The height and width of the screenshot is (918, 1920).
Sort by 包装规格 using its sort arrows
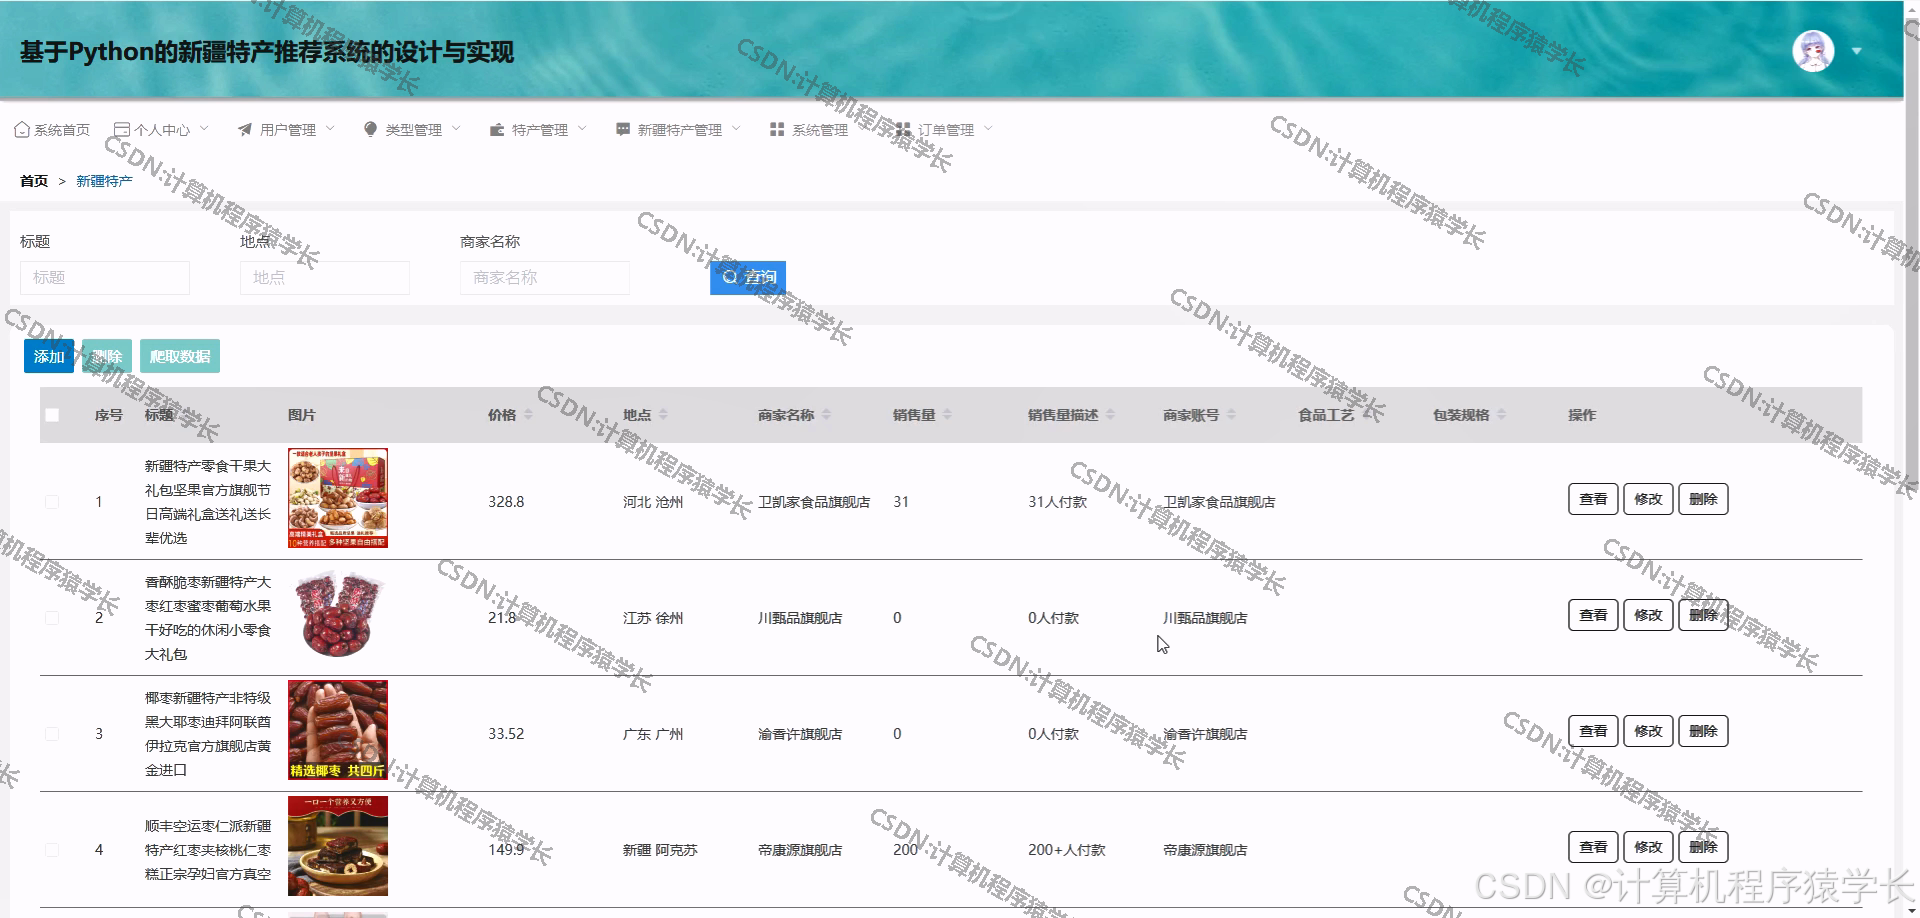click(1501, 415)
